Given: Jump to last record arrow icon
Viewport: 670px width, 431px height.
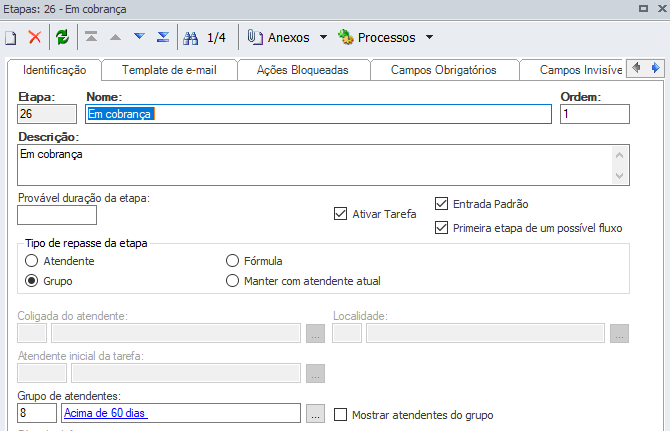Looking at the screenshot, I should coord(163,37).
